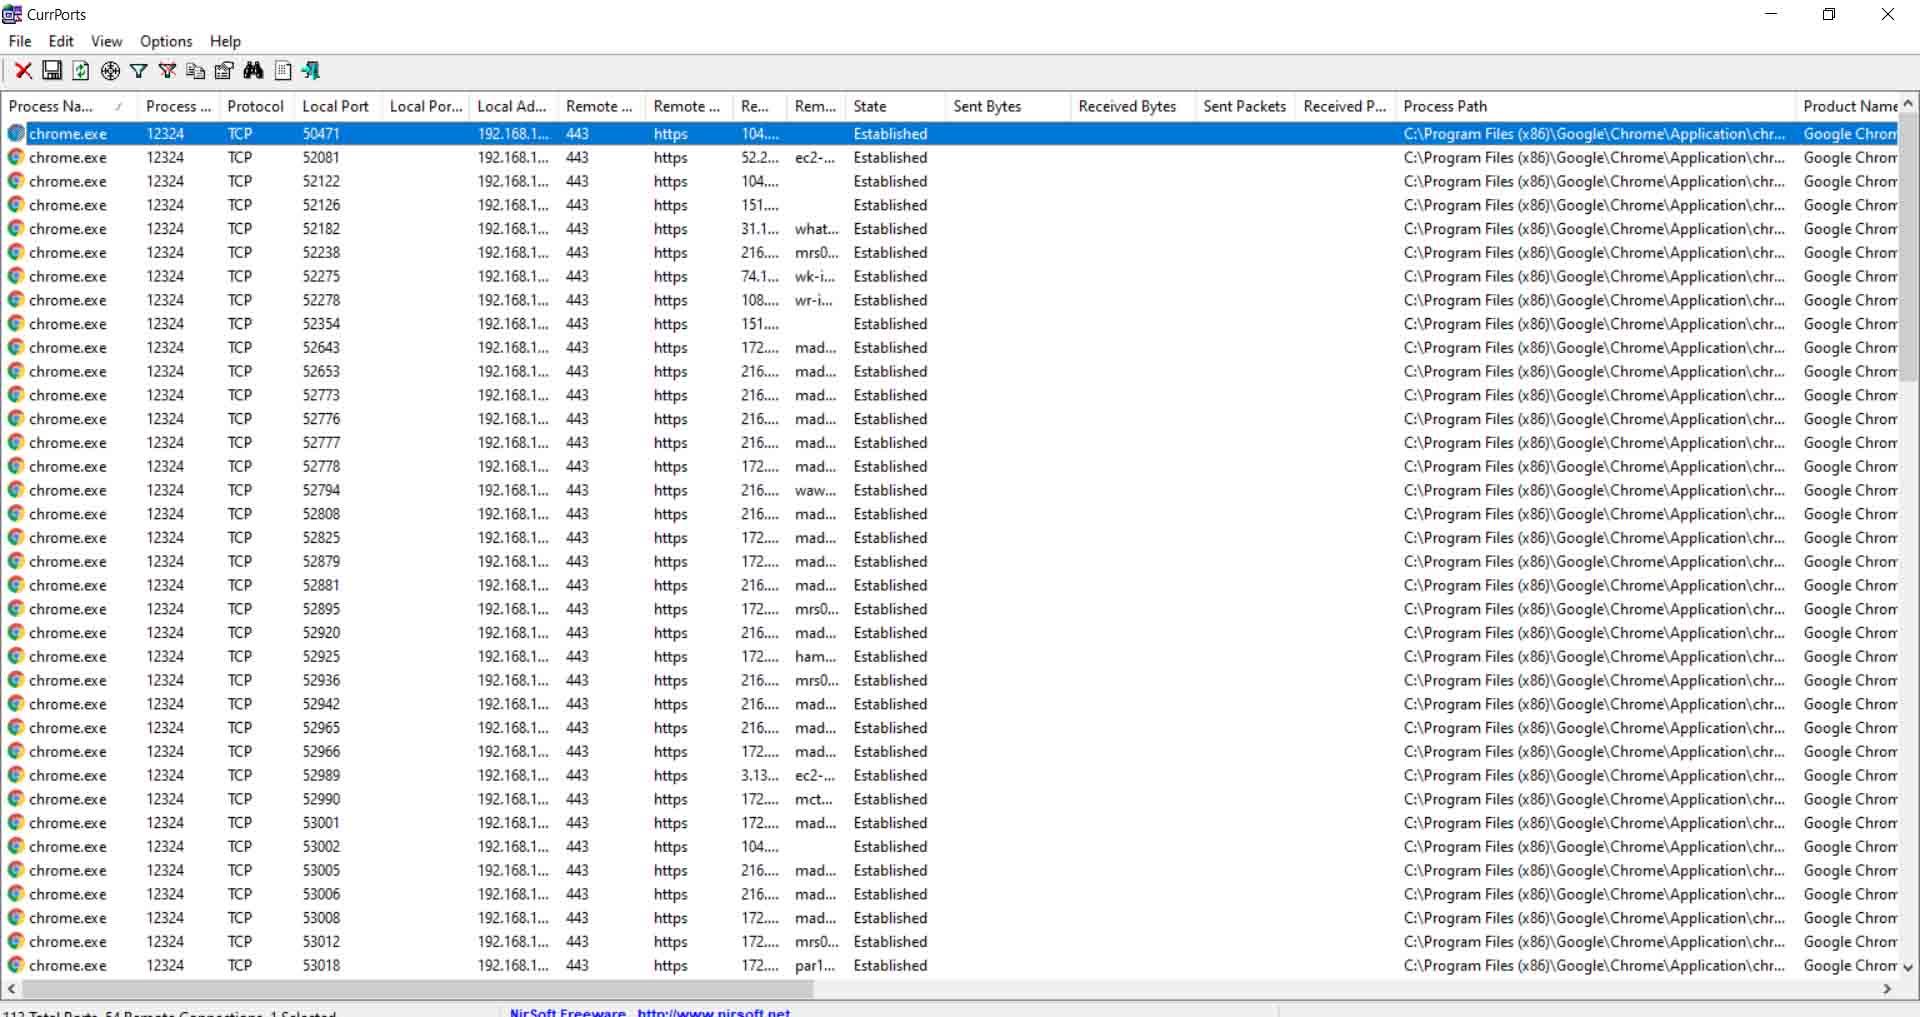Screen dimensions: 1920x1017
Task: Refresh the ports list with the green arrows icon
Action: [x=81, y=70]
